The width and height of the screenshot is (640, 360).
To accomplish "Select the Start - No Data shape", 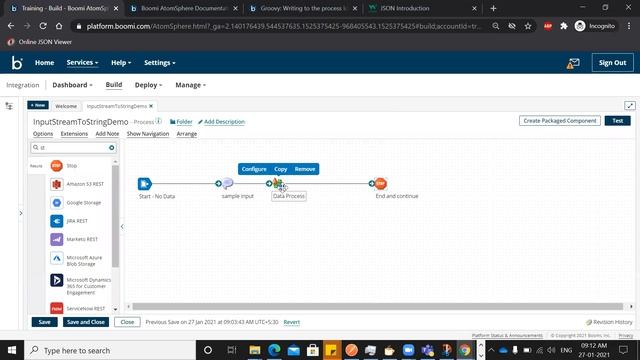I will click(x=144, y=184).
